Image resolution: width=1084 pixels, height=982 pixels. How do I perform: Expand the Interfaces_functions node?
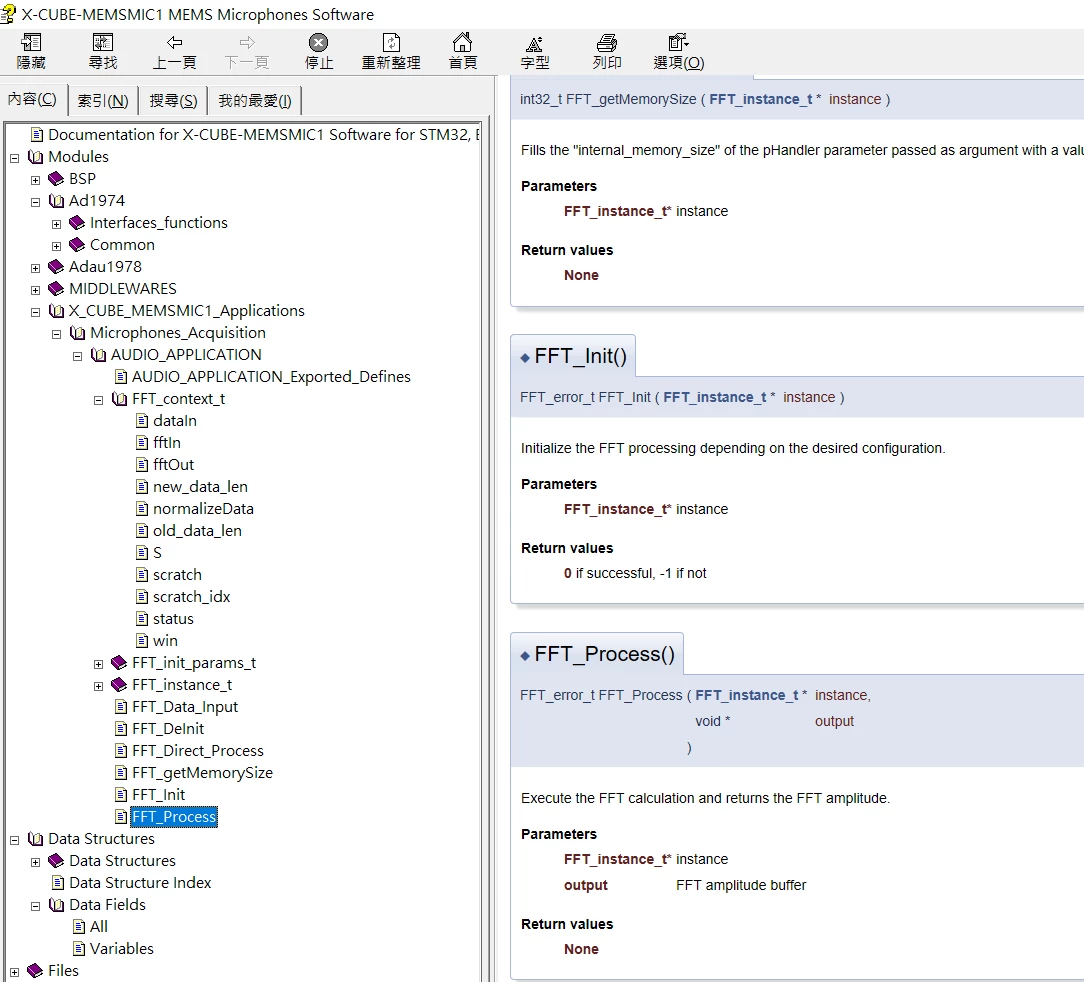point(57,224)
